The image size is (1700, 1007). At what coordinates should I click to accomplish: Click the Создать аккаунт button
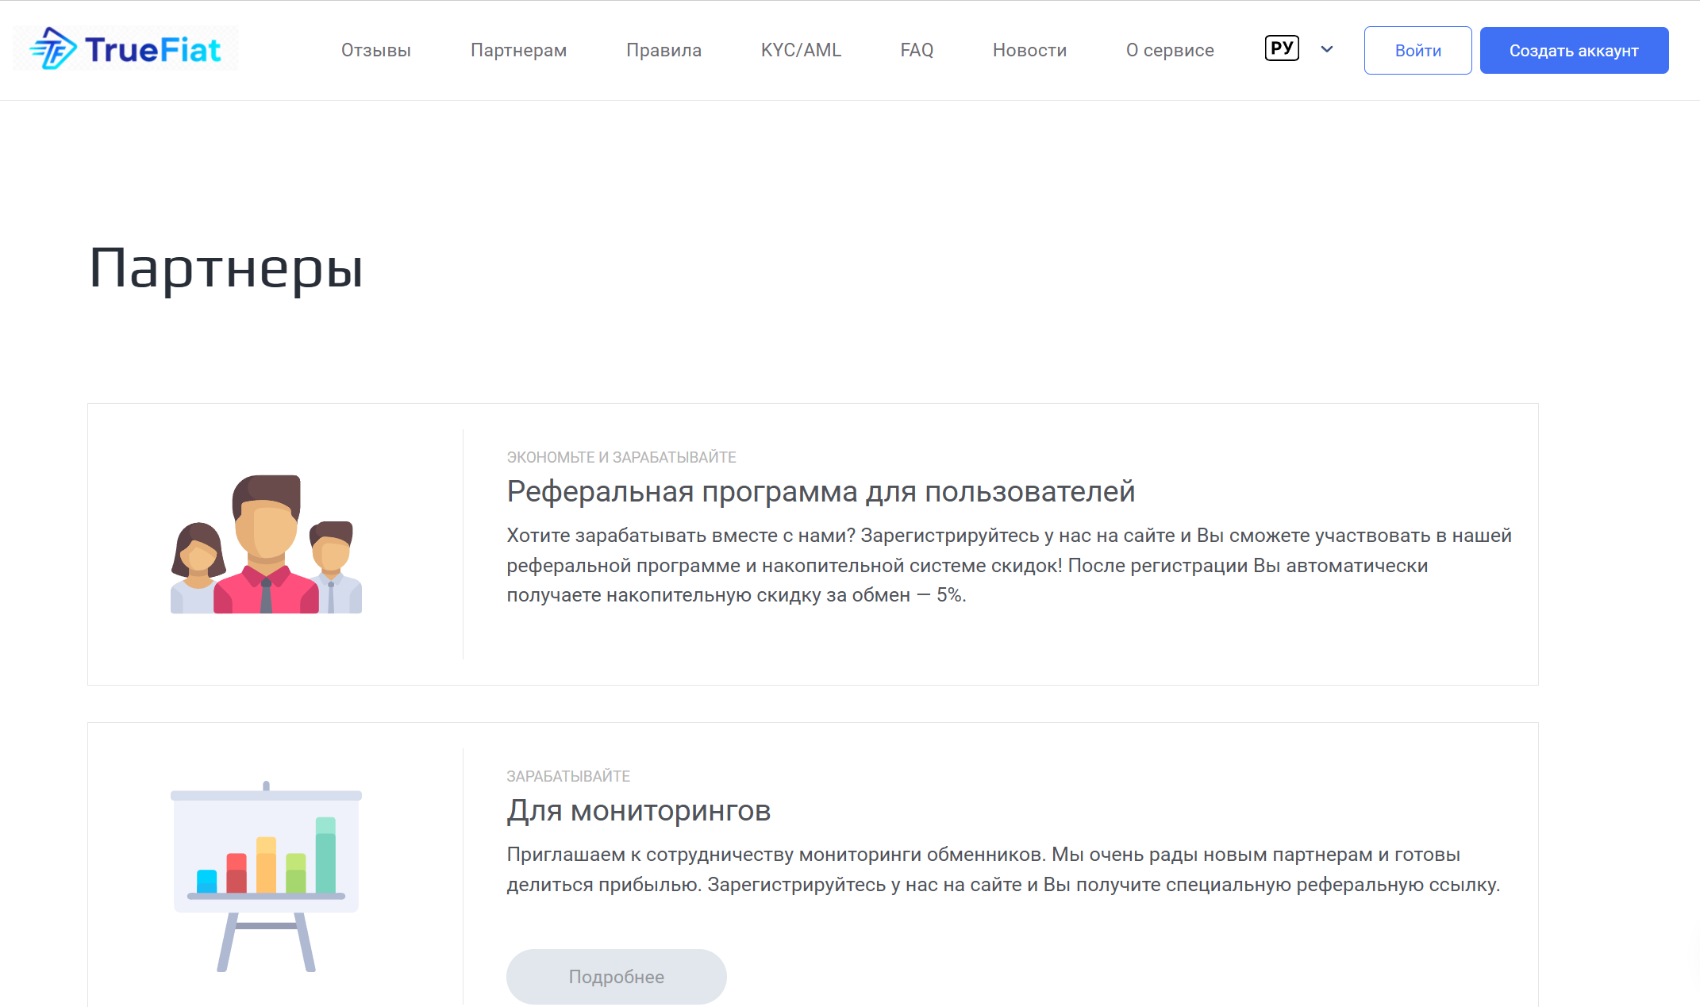pos(1574,50)
